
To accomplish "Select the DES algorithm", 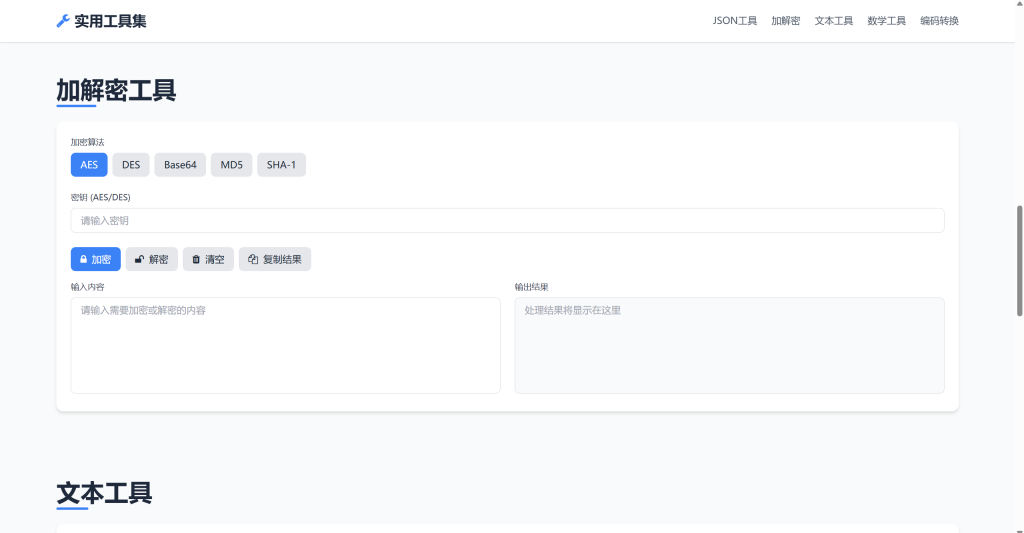I will pyautogui.click(x=131, y=165).
